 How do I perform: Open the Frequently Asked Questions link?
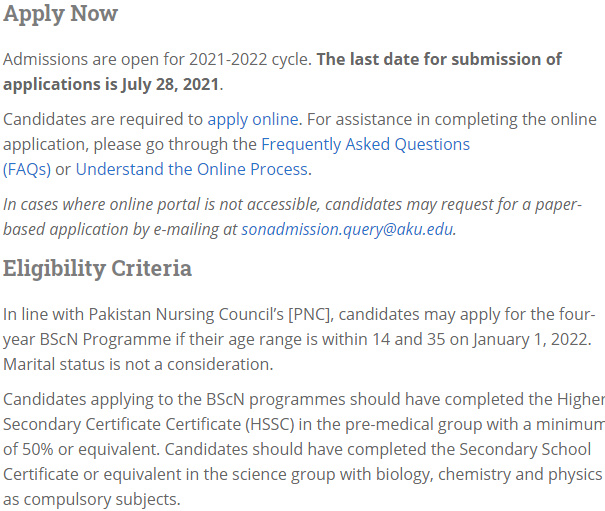[x=365, y=145]
